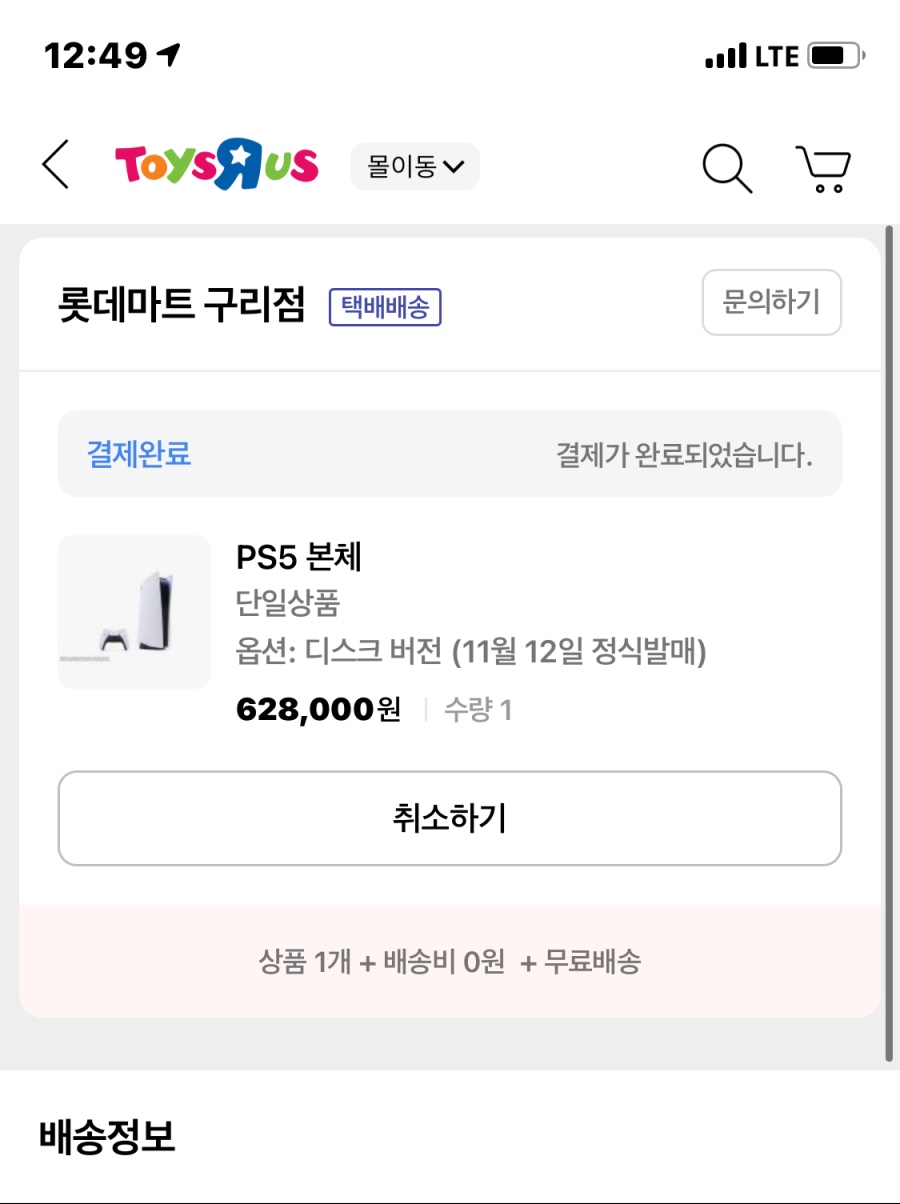Tap the battery icon in status bar
The image size is (900, 1204).
[836, 56]
